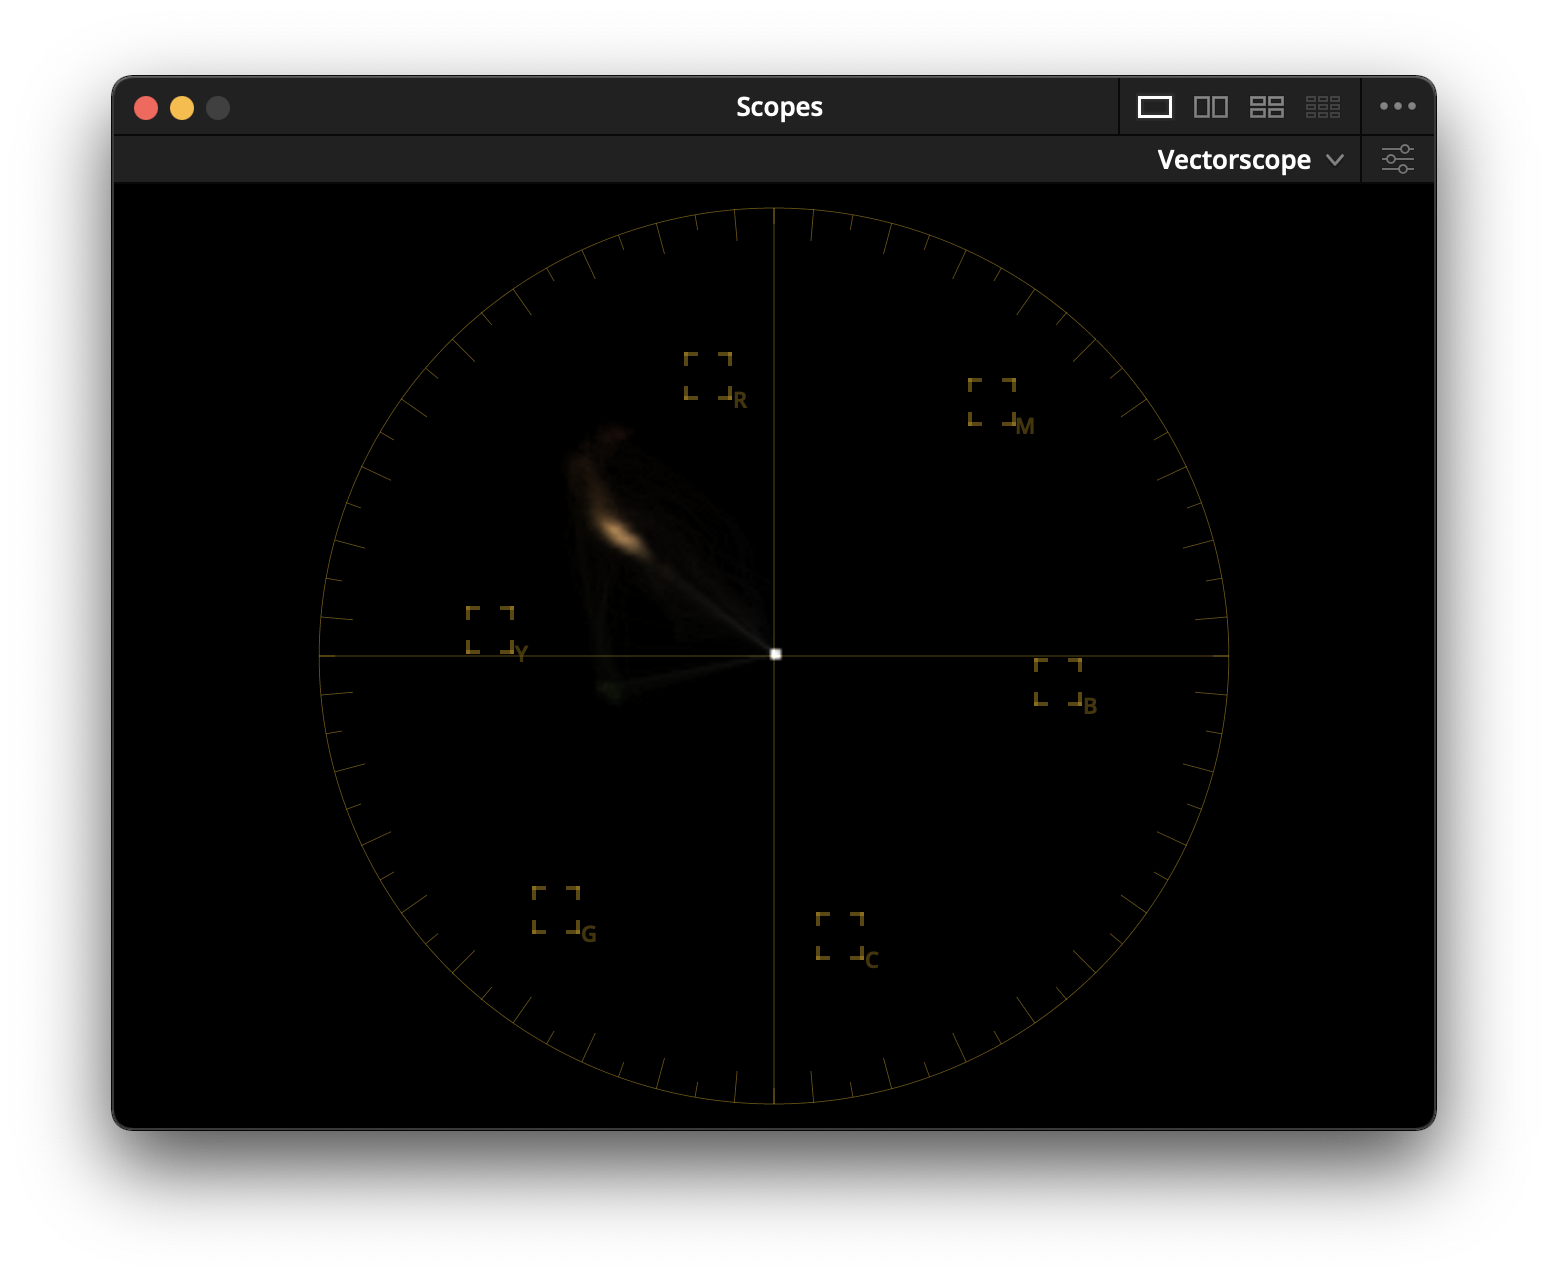Click the bright skin-tone trace blob
The image size is (1548, 1278).
622,535
